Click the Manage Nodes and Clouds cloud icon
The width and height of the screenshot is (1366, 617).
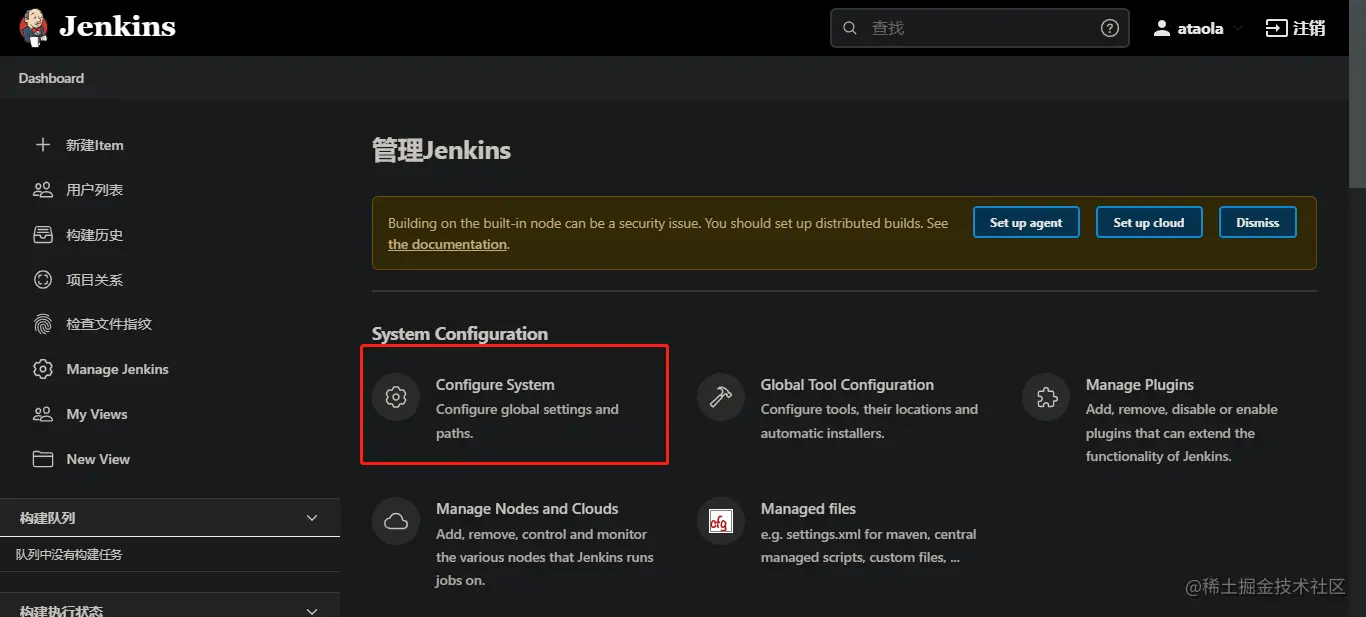396,521
